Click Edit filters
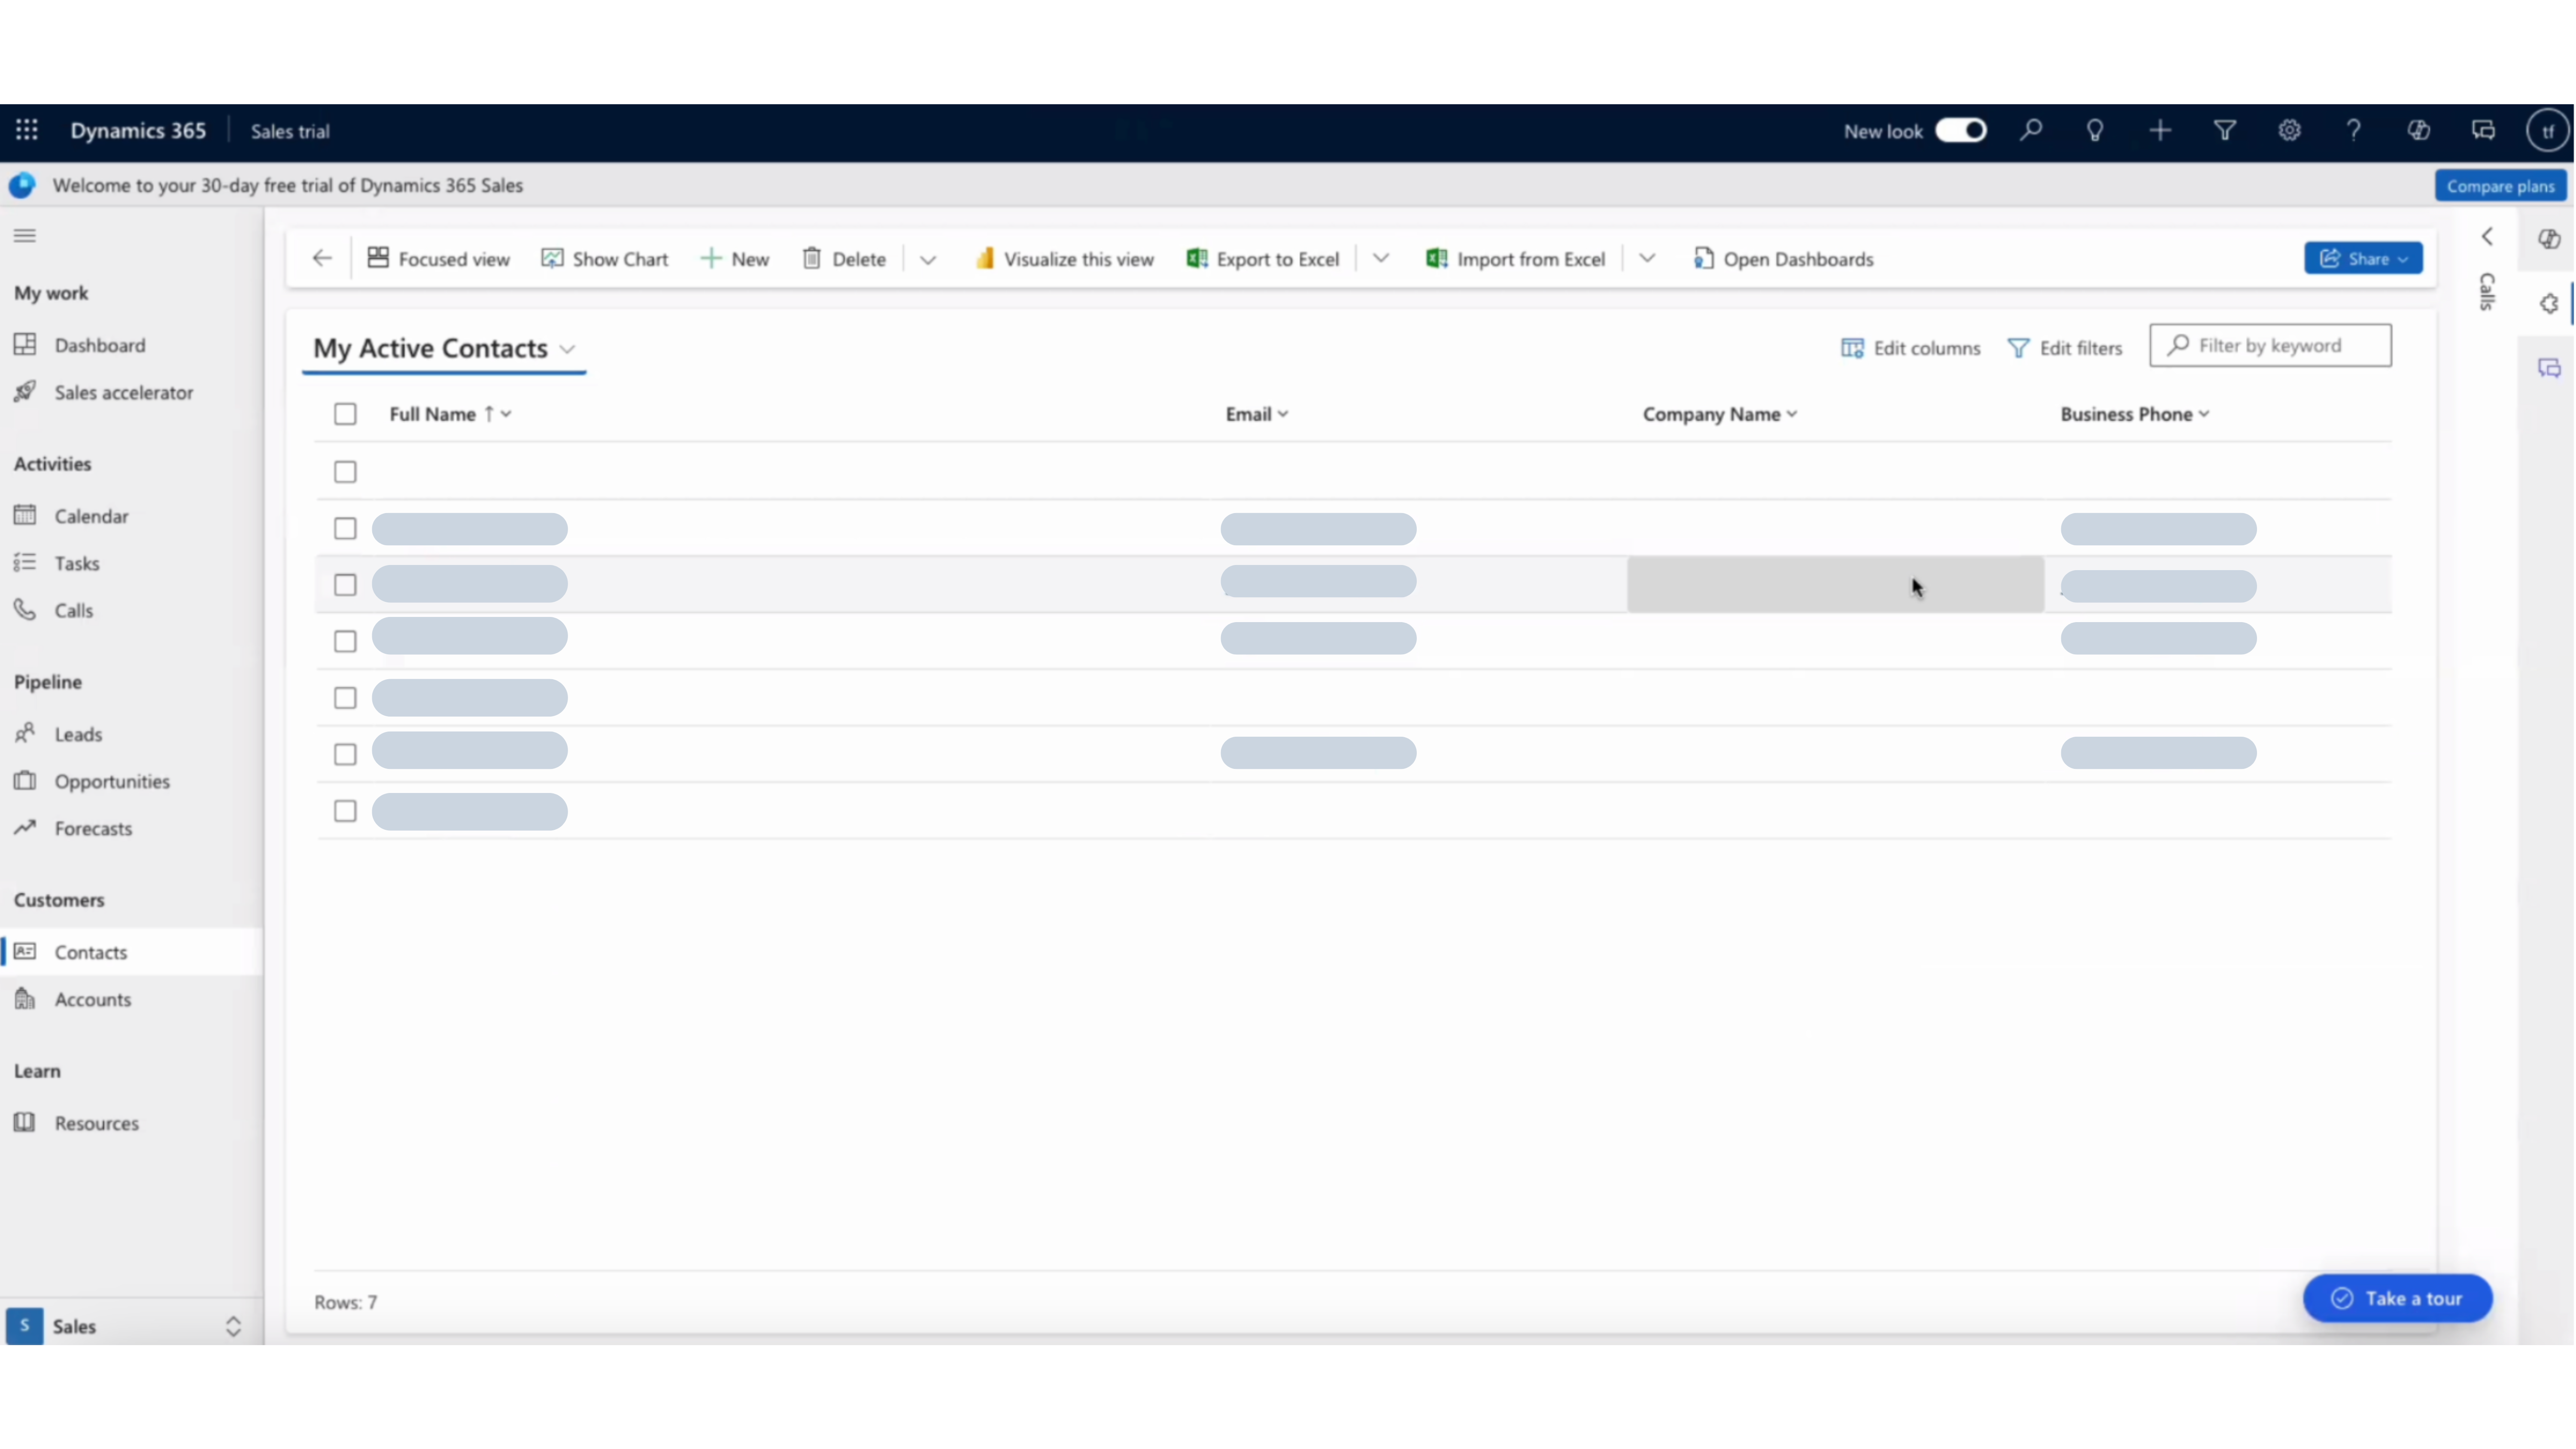 [2065, 348]
